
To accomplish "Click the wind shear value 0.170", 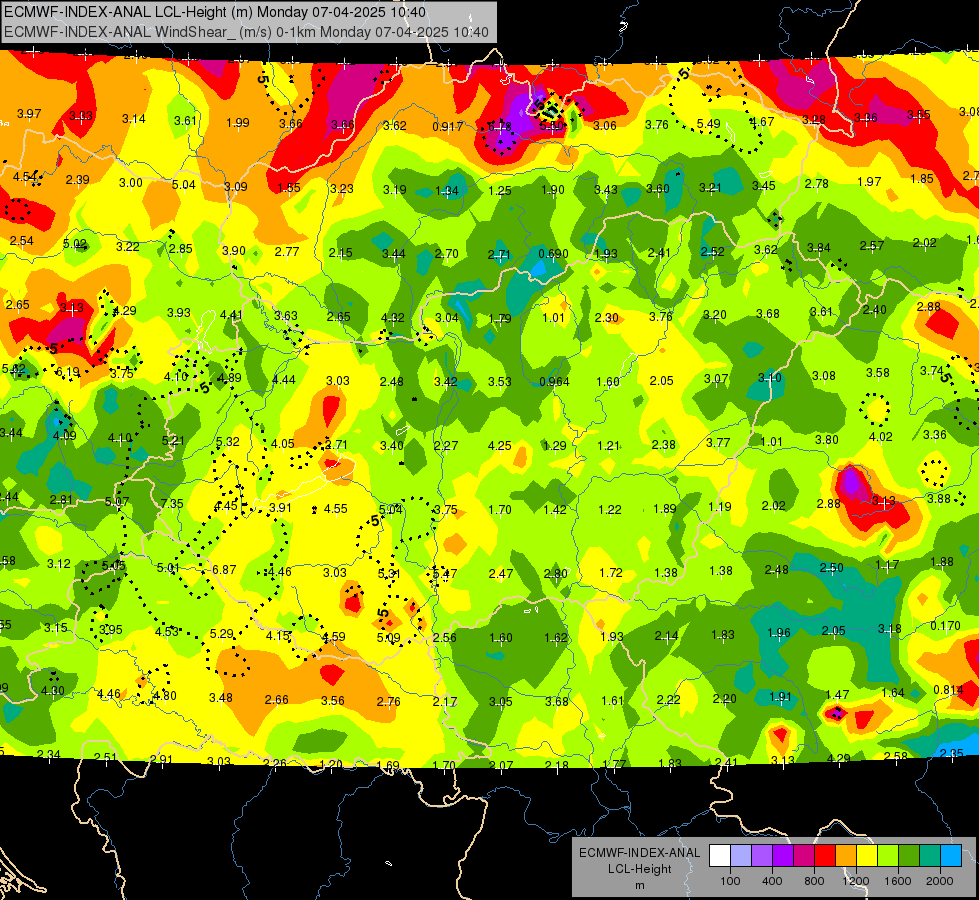I will (x=945, y=626).
